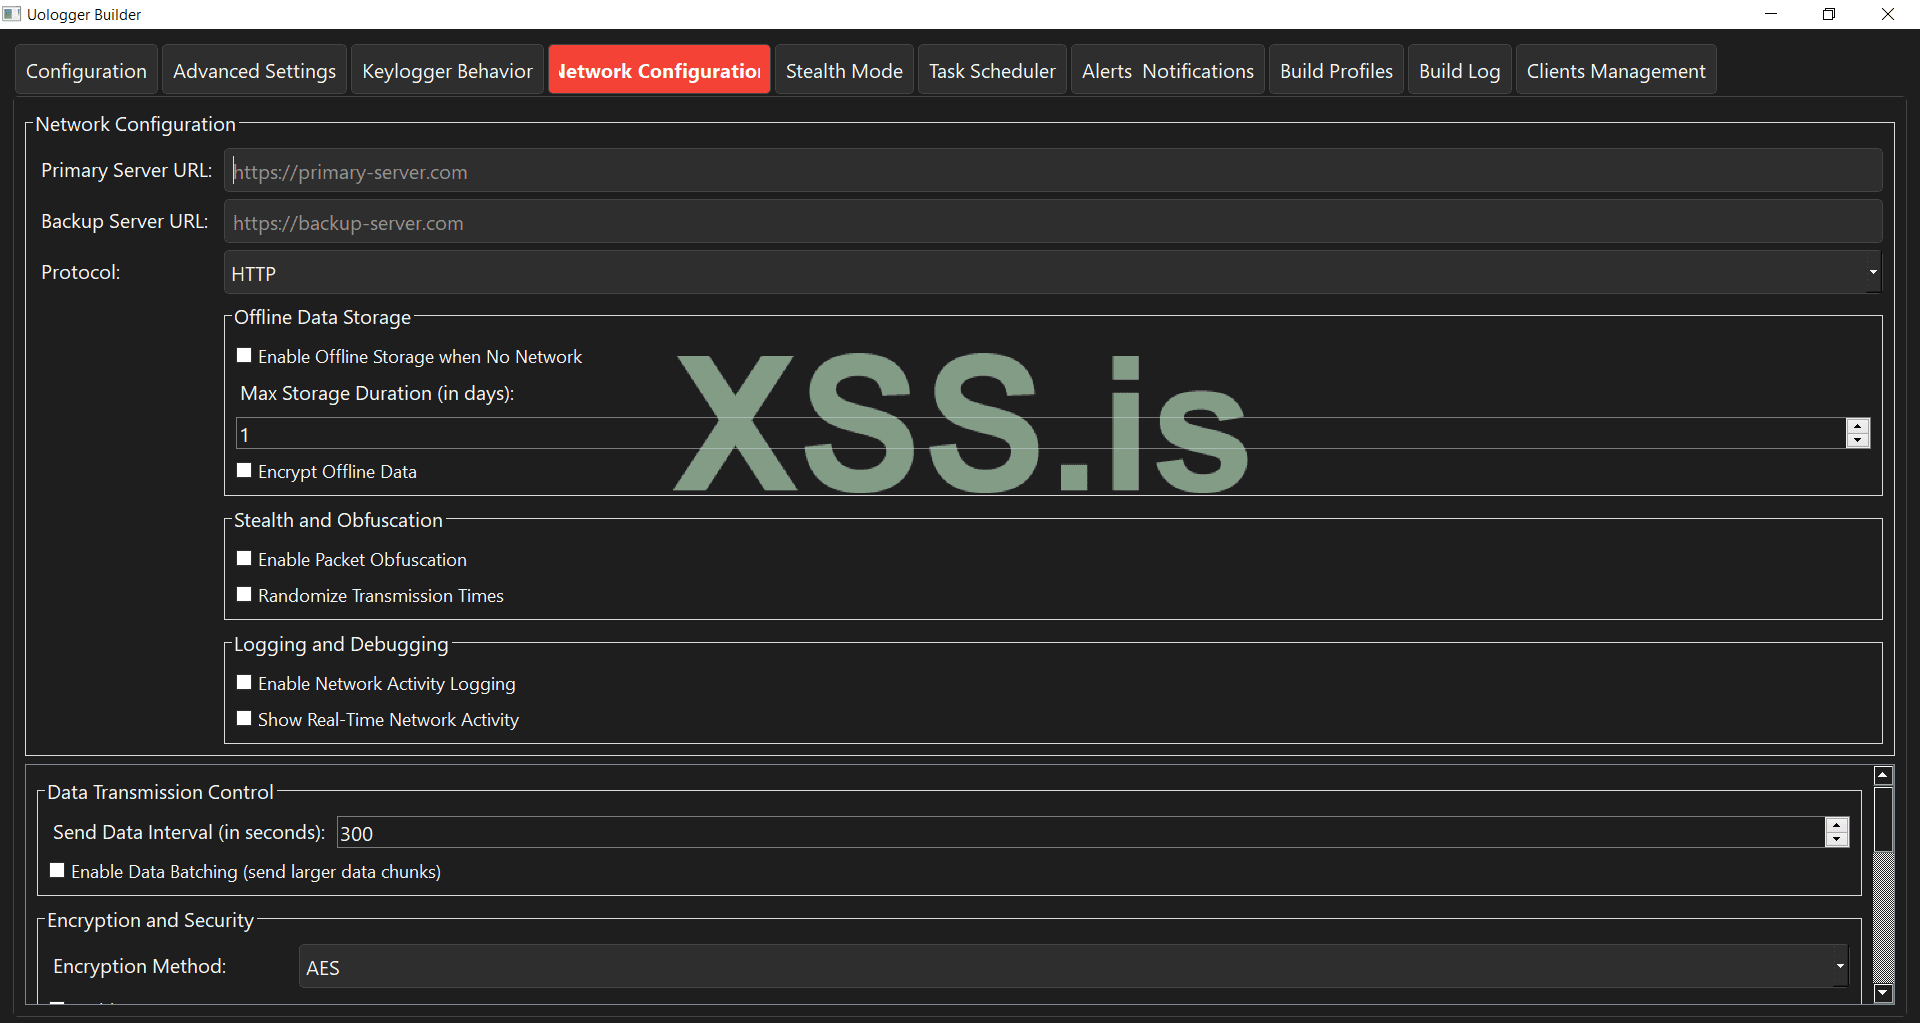The width and height of the screenshot is (1920, 1023).
Task: Focus the Backup Server URL field
Action: click(x=1053, y=222)
